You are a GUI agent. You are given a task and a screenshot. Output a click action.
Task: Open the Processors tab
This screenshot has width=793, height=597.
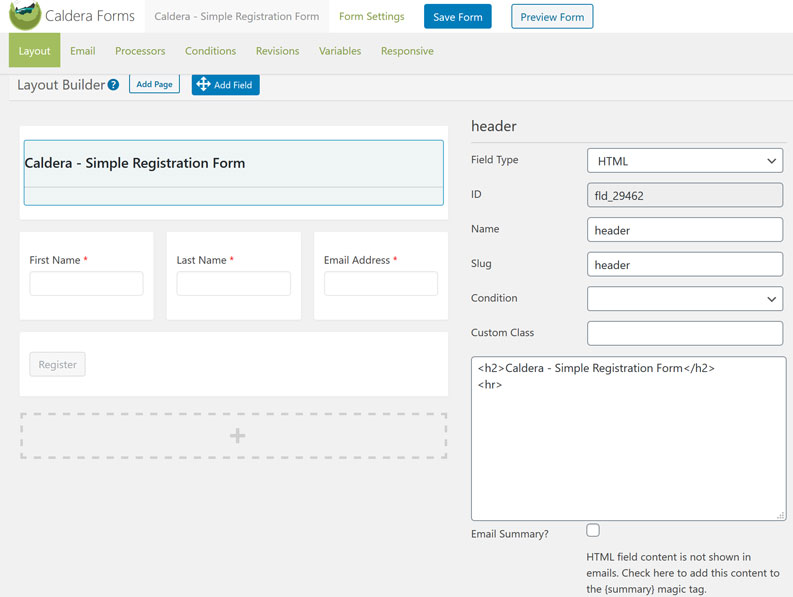pyautogui.click(x=140, y=51)
